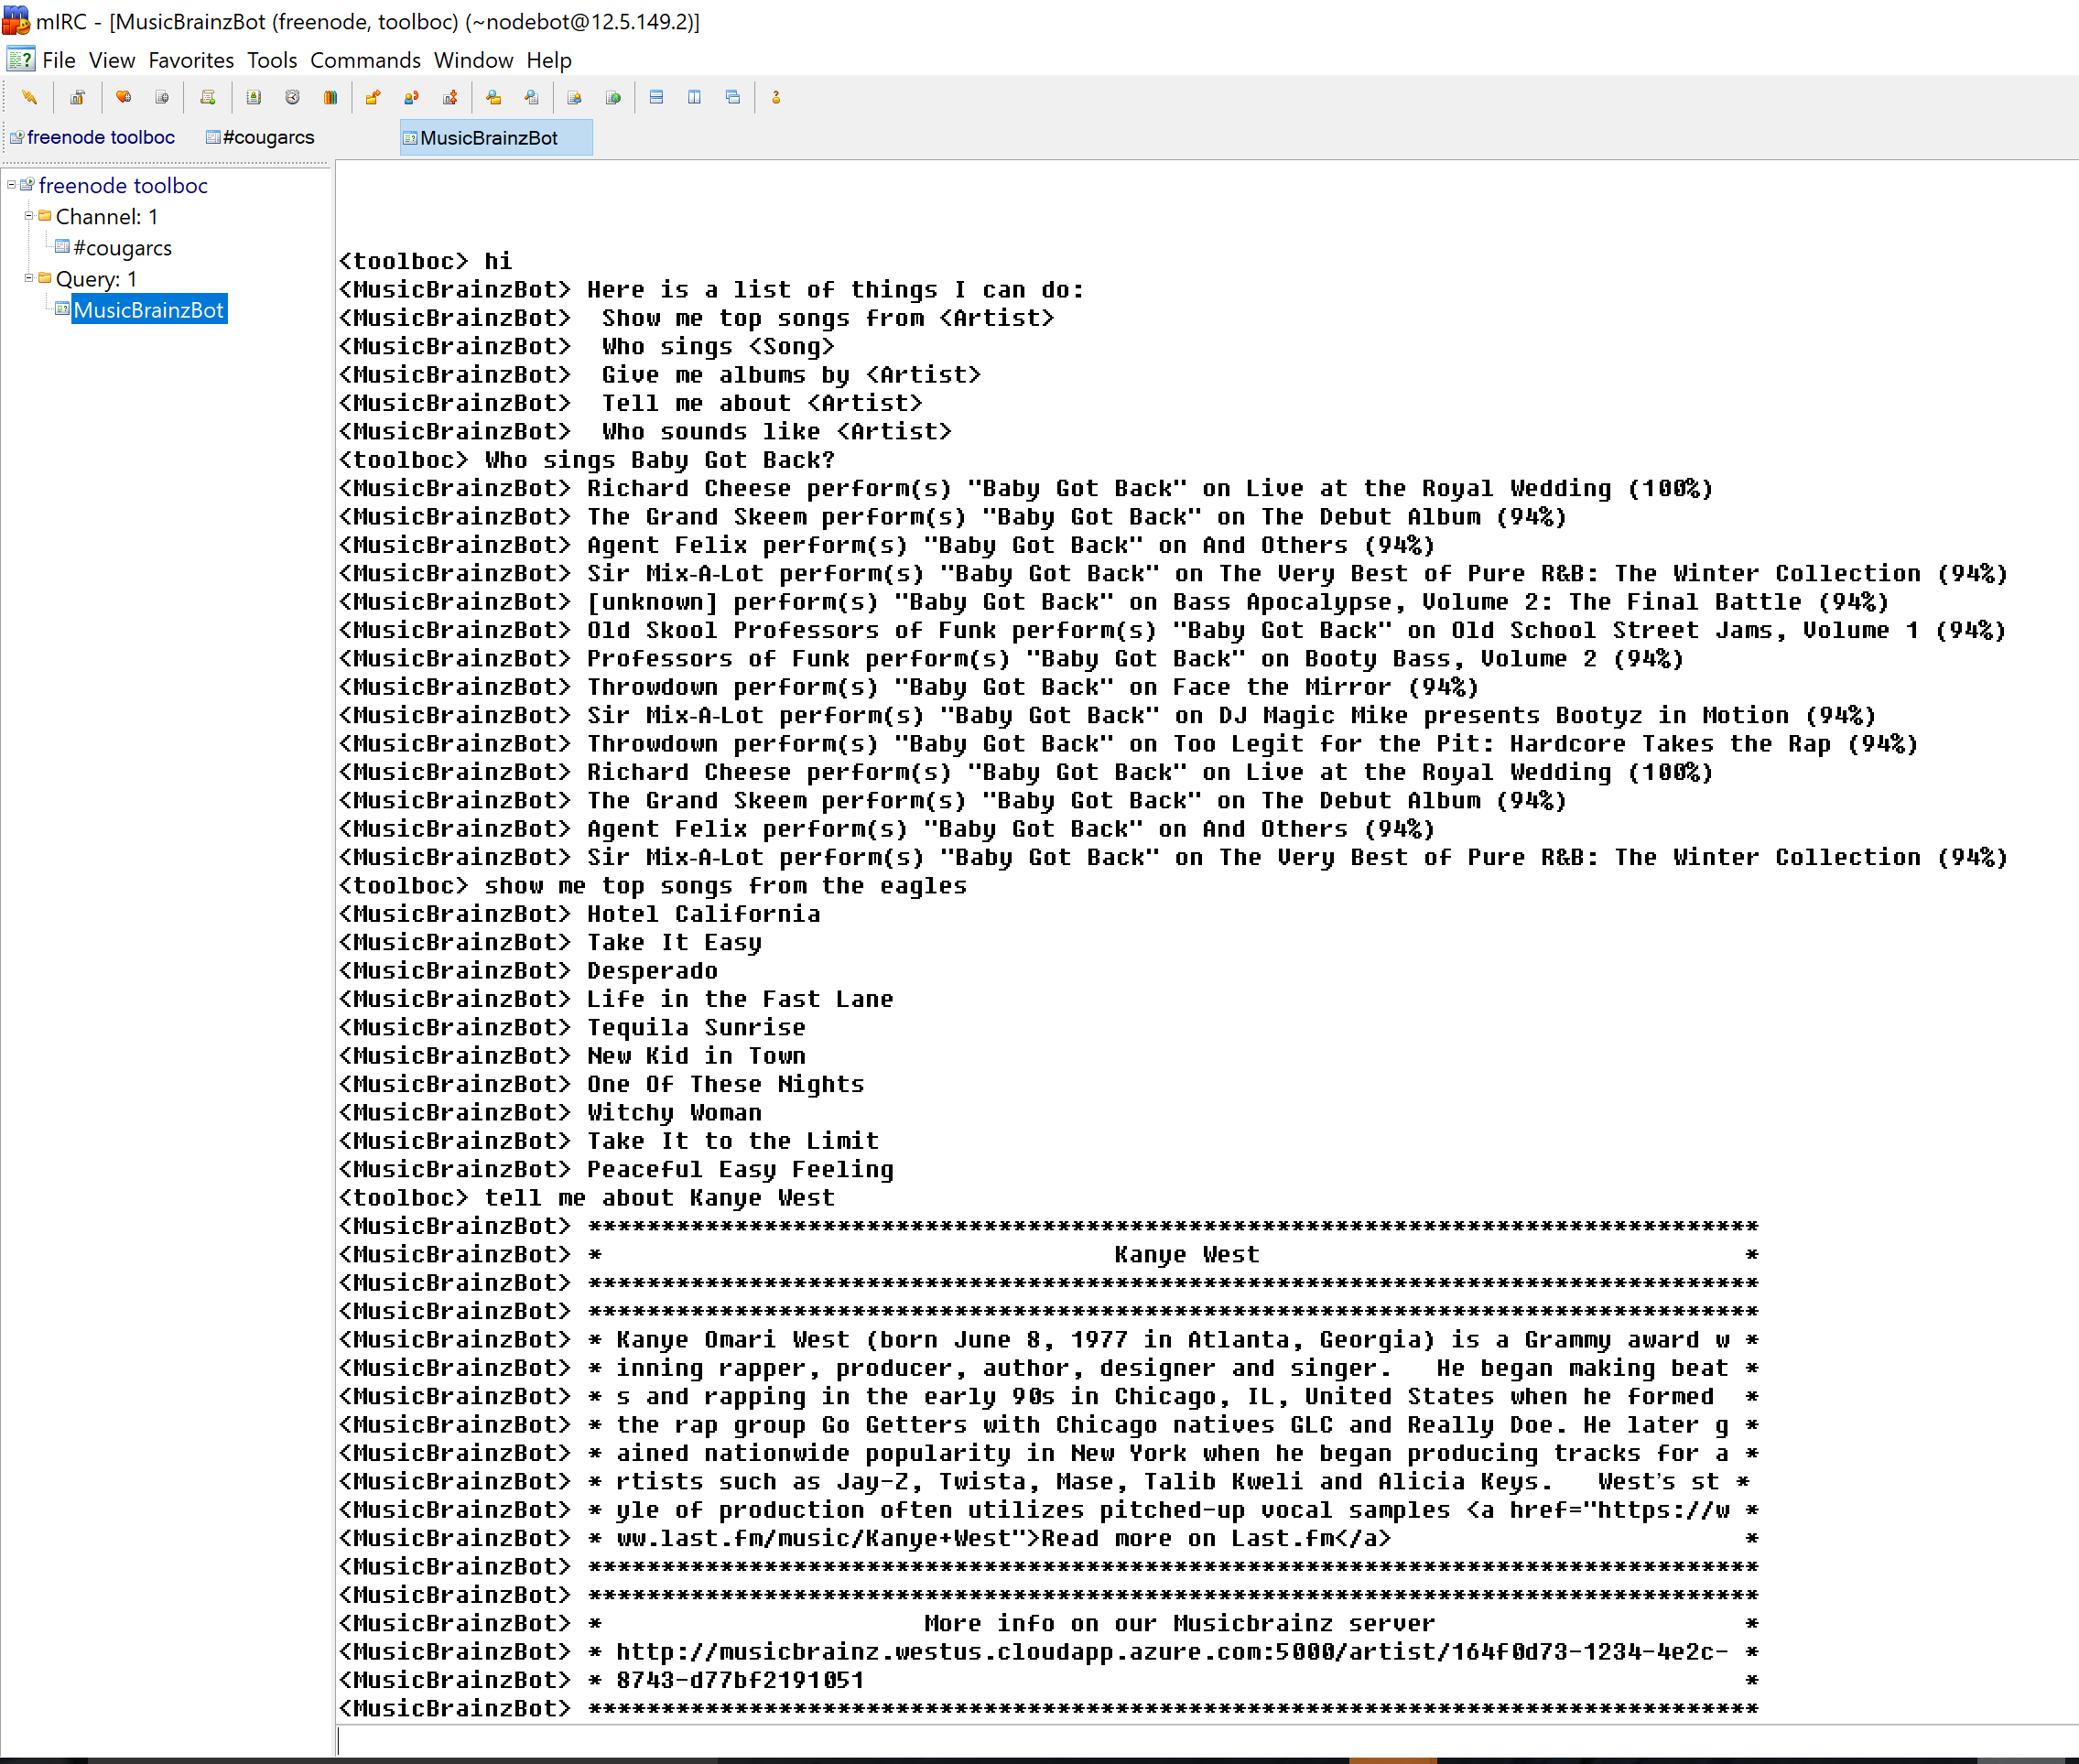Open the Commands menu
The height and width of the screenshot is (1764, 2079).
point(365,60)
